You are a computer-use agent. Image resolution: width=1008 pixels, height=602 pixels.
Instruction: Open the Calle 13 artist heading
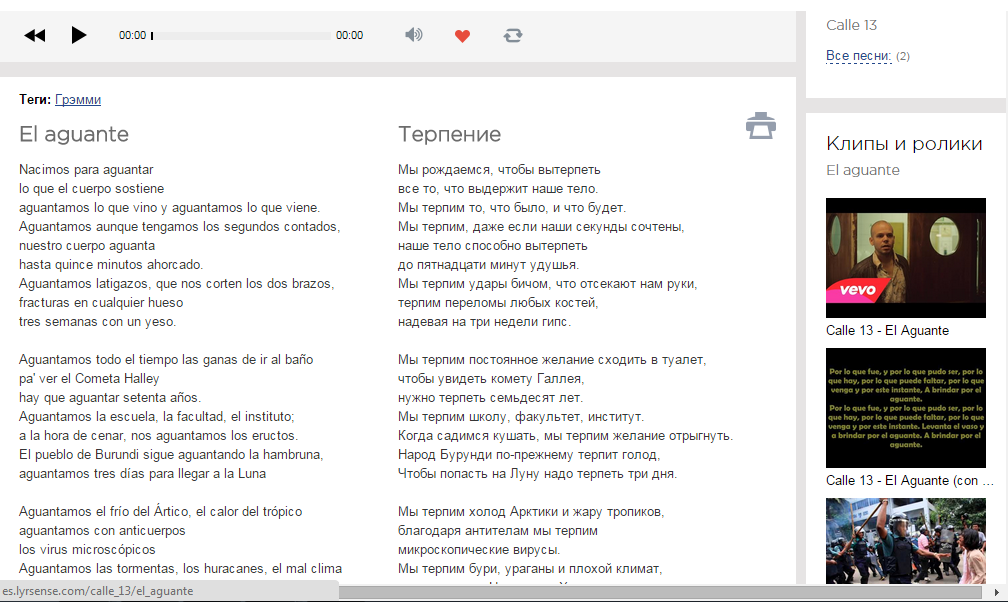(851, 25)
